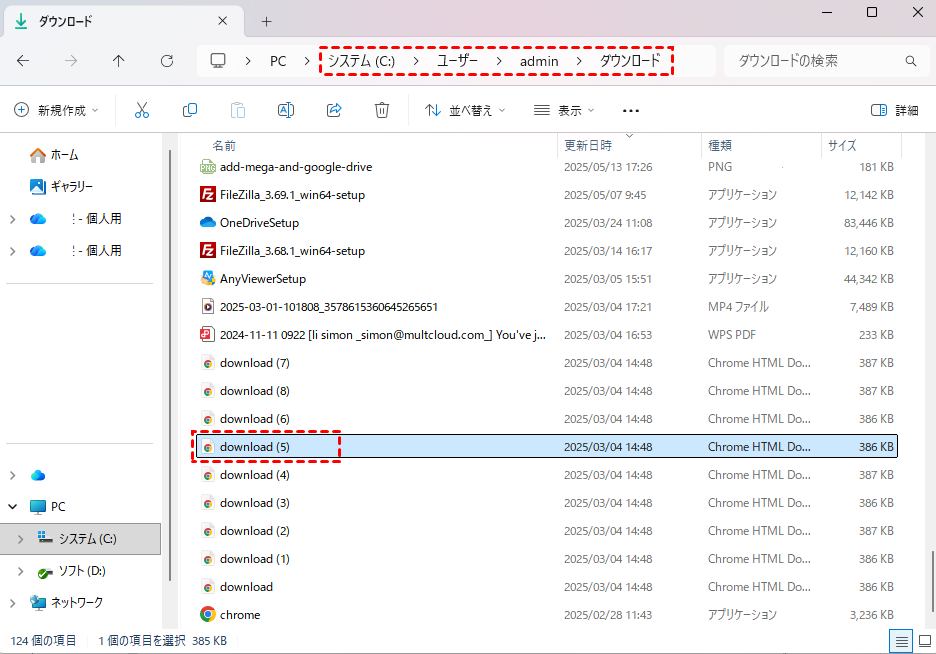Click the Cut scissors icon
This screenshot has height=654, width=936.
[x=142, y=110]
